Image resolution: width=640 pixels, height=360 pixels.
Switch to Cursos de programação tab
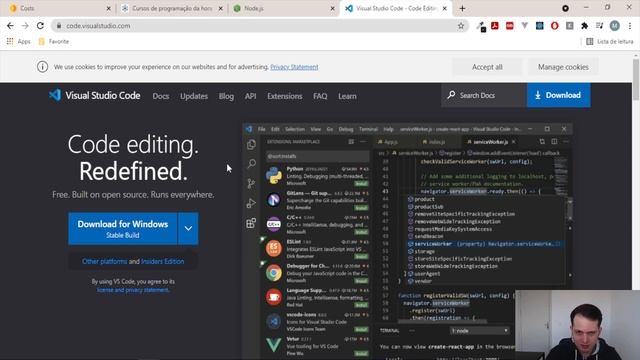click(x=171, y=8)
